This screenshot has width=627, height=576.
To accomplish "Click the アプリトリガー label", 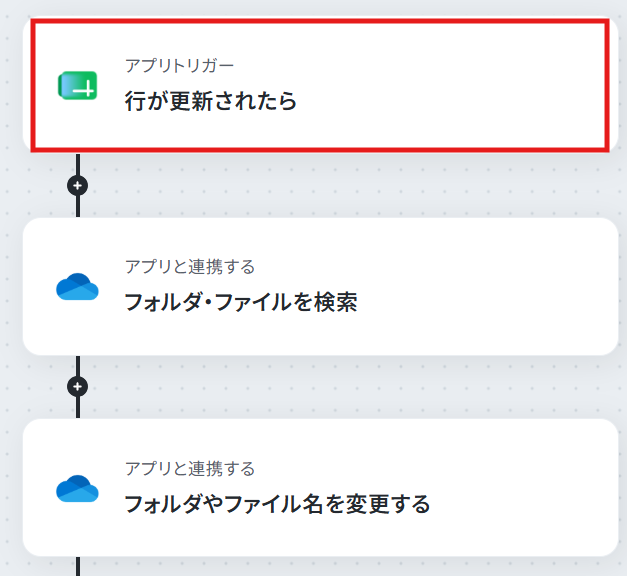I will (x=179, y=66).
